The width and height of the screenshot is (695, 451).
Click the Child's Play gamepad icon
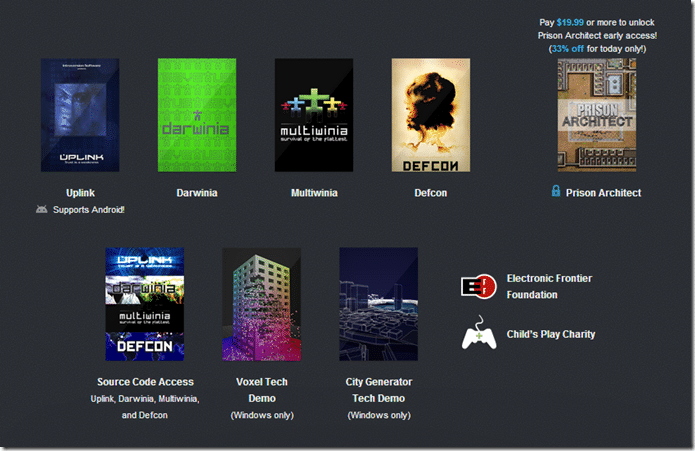(x=479, y=333)
